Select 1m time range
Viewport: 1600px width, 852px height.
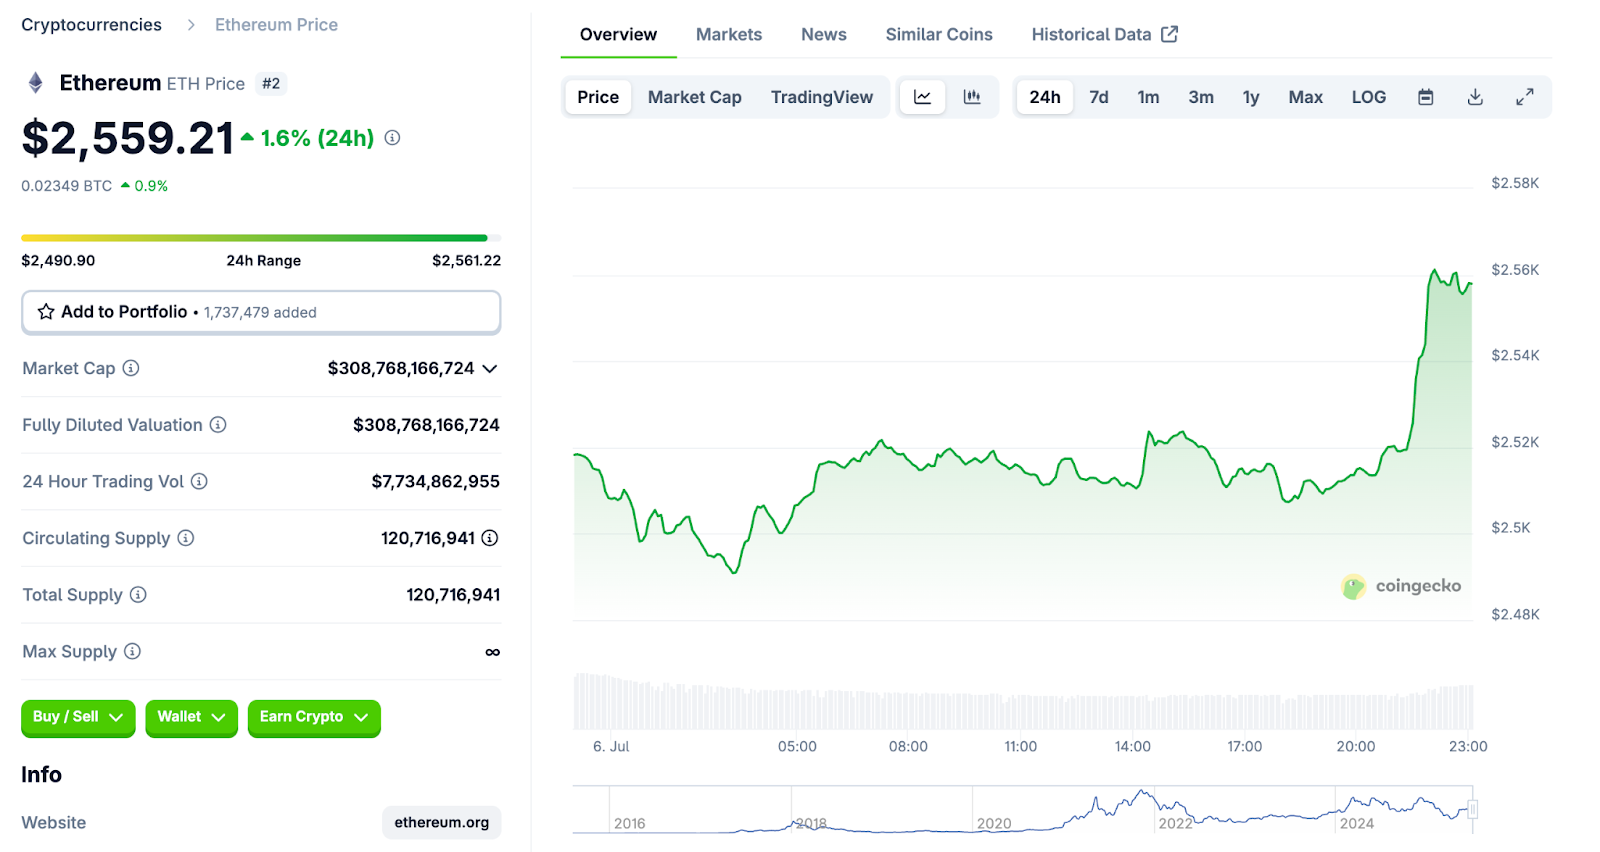coord(1148,97)
